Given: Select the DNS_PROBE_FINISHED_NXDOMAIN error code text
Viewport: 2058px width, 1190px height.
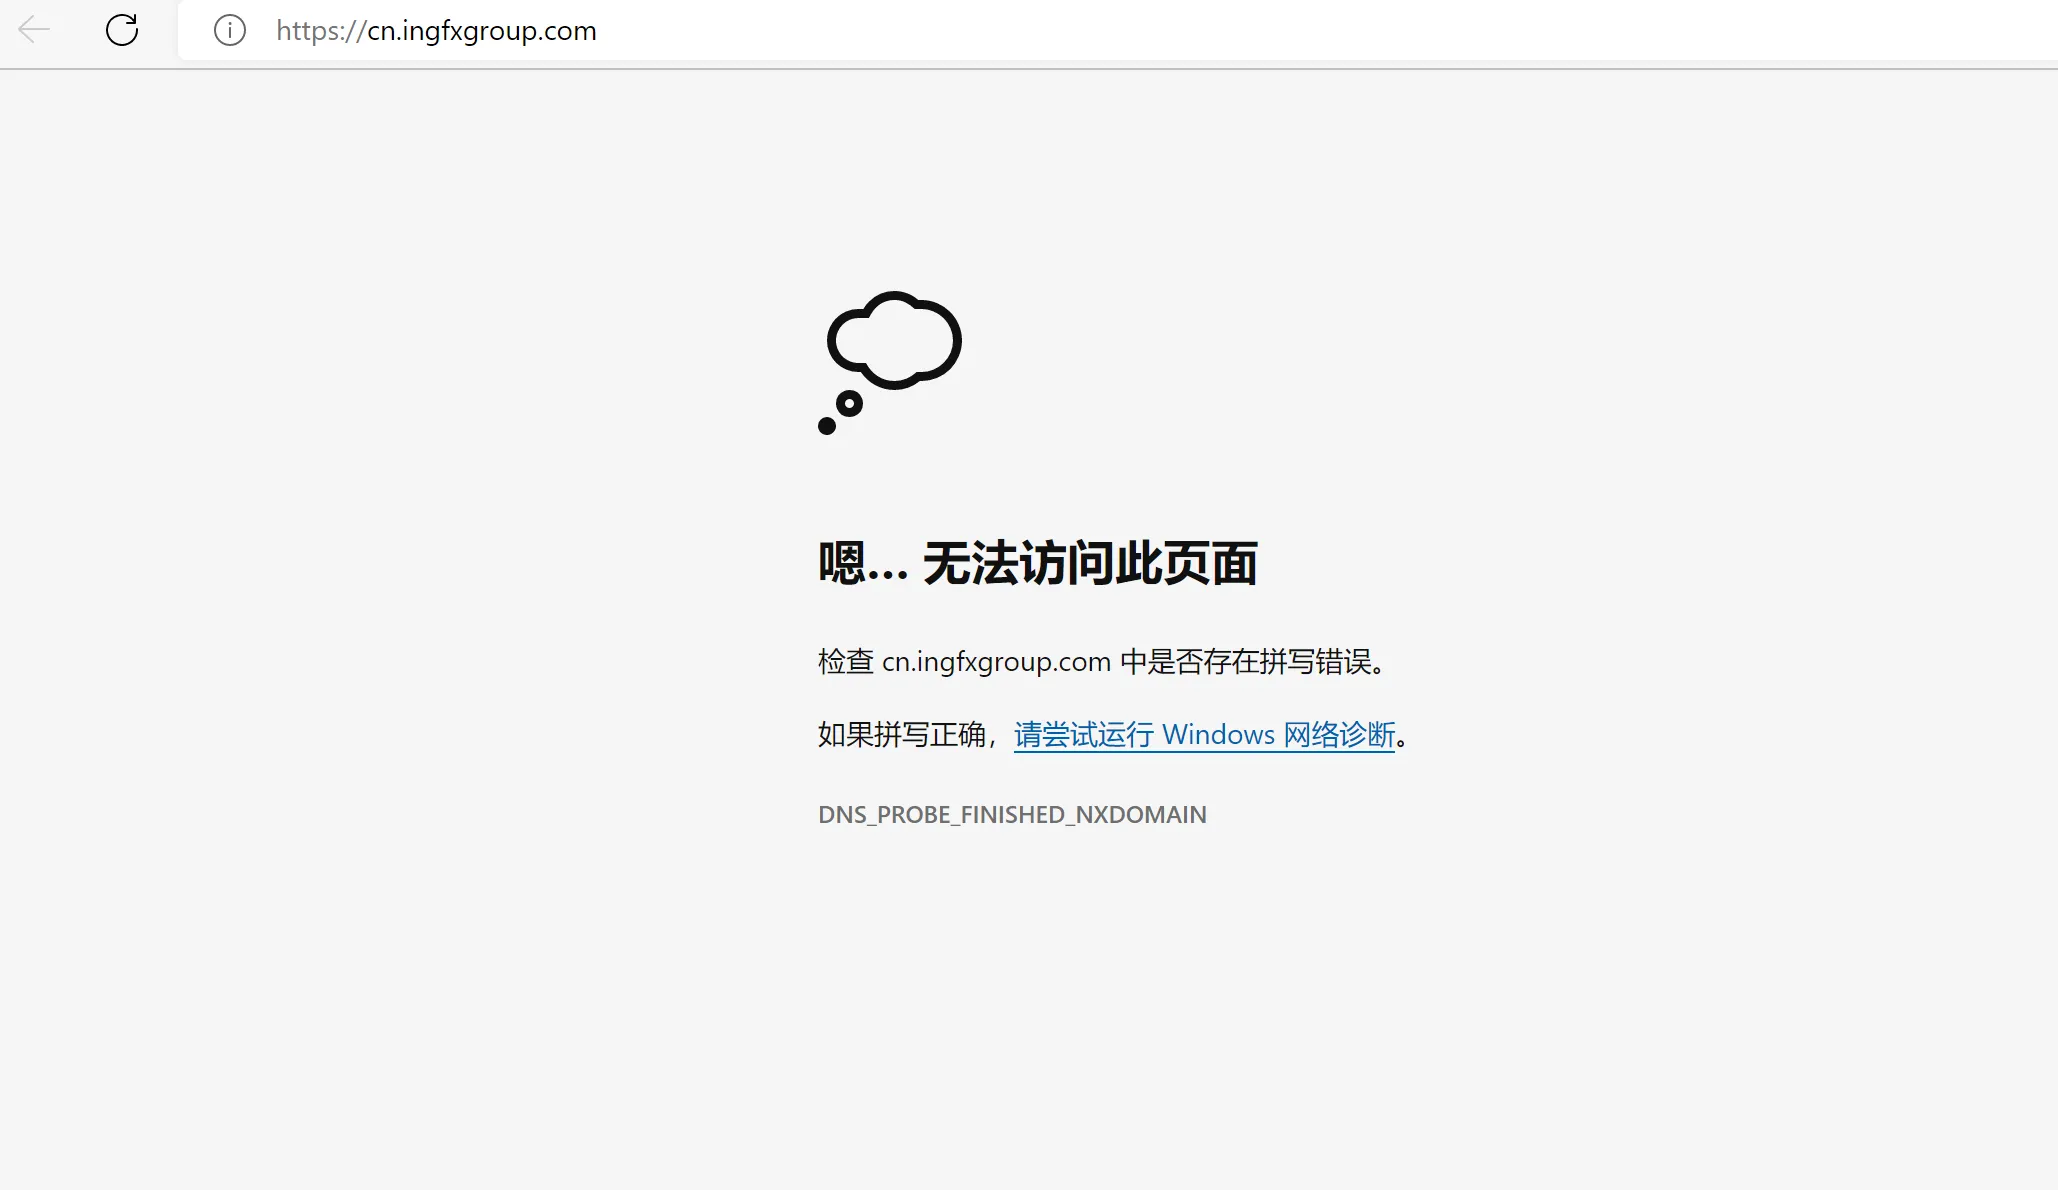Looking at the screenshot, I should tap(1012, 815).
